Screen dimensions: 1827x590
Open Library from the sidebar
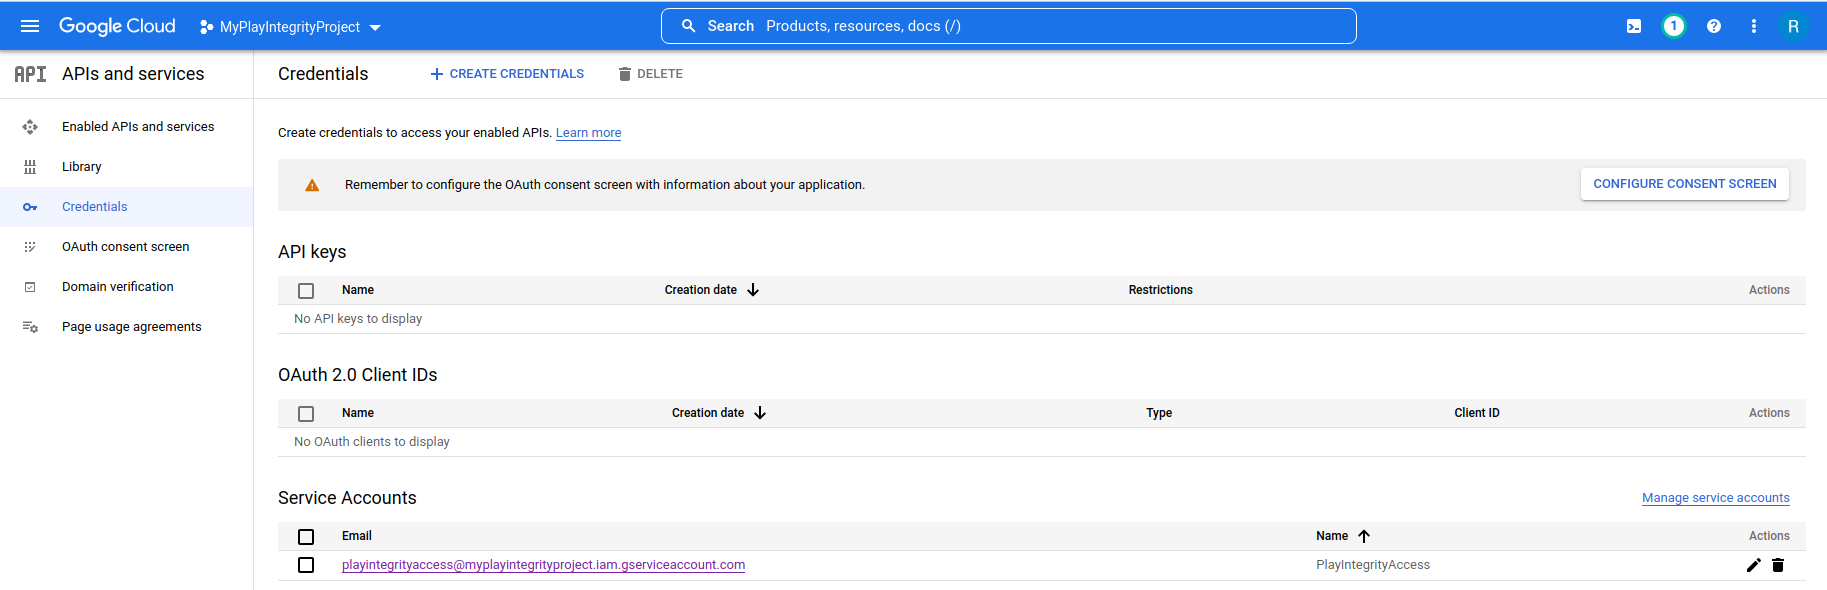point(81,167)
